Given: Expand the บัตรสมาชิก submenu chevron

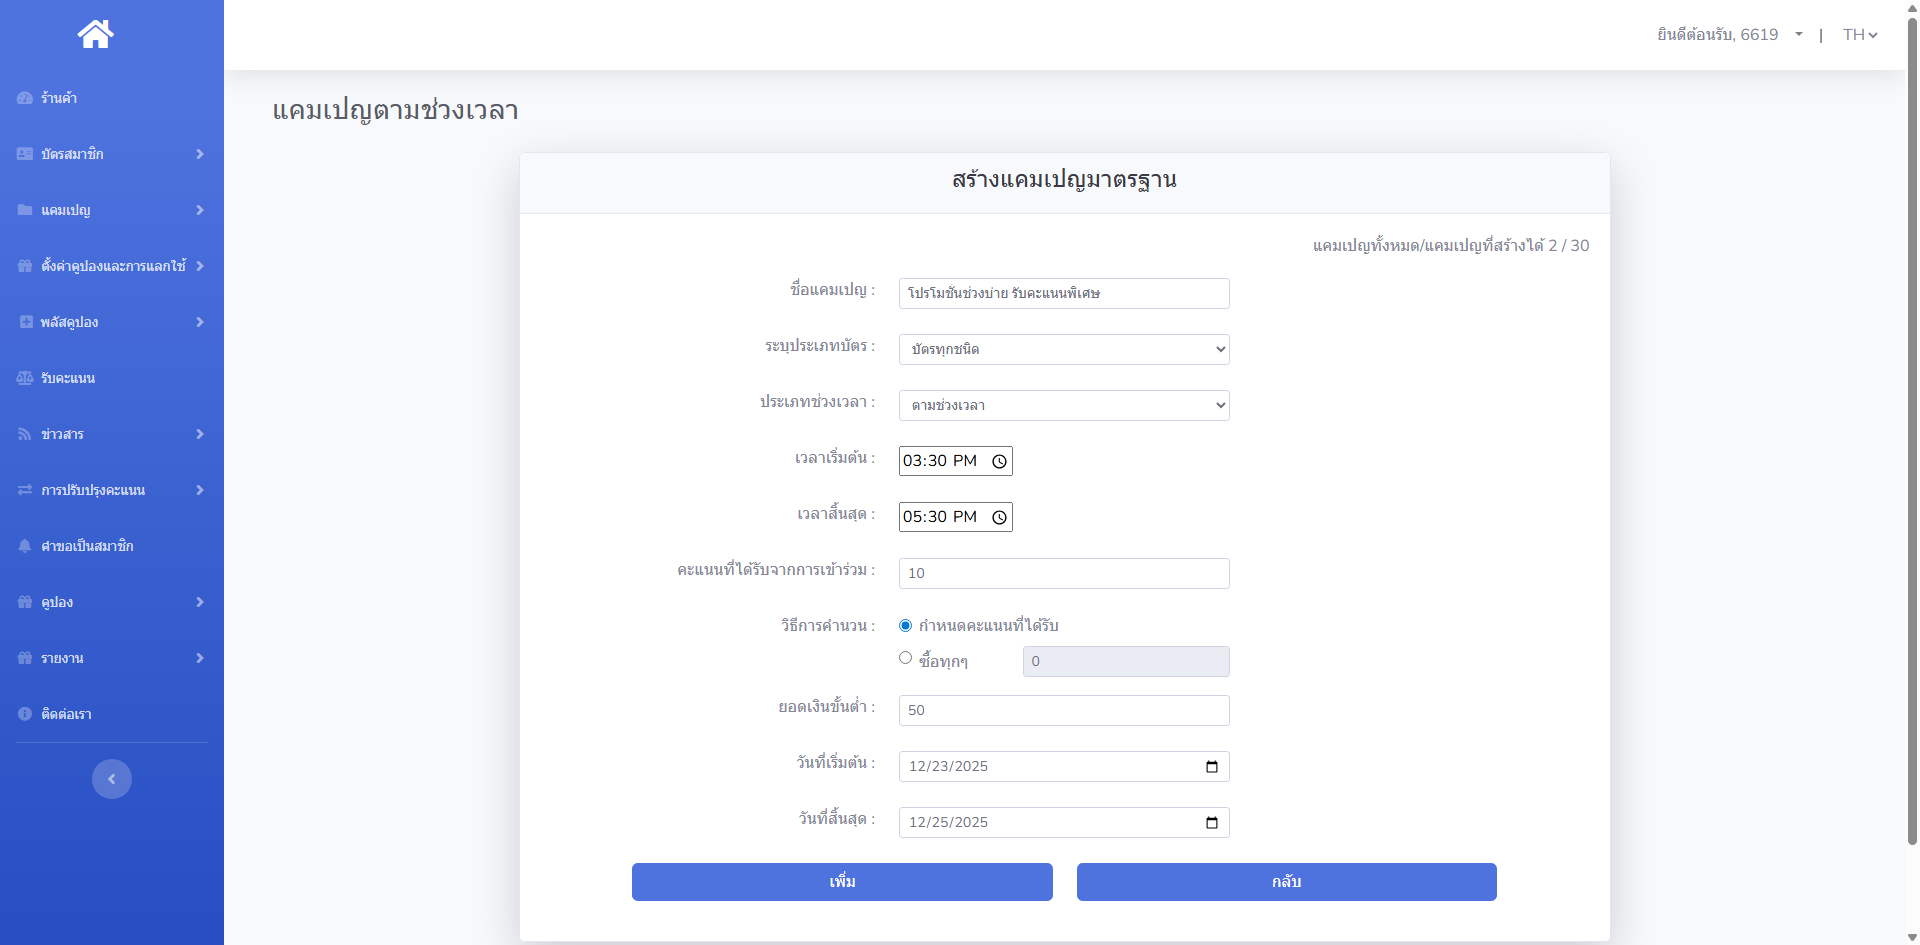Looking at the screenshot, I should 200,154.
